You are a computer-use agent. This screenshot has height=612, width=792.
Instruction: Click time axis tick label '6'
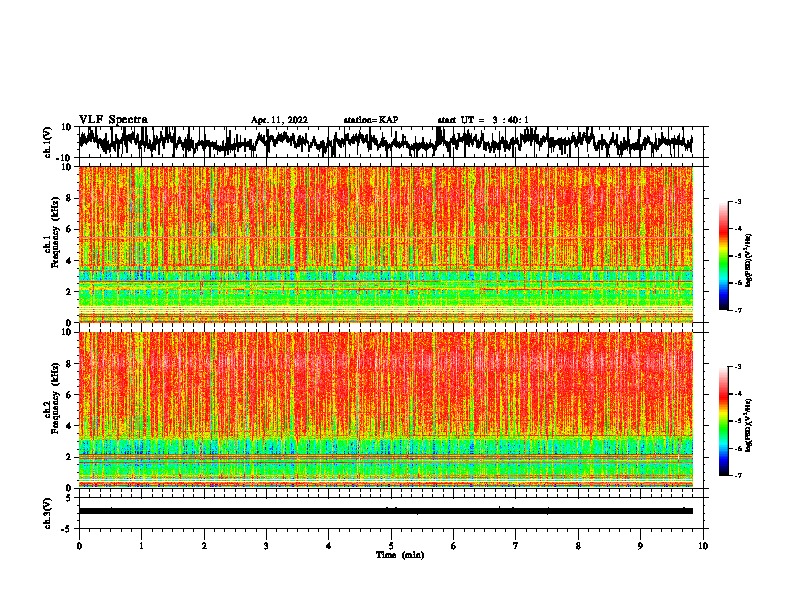(x=454, y=546)
